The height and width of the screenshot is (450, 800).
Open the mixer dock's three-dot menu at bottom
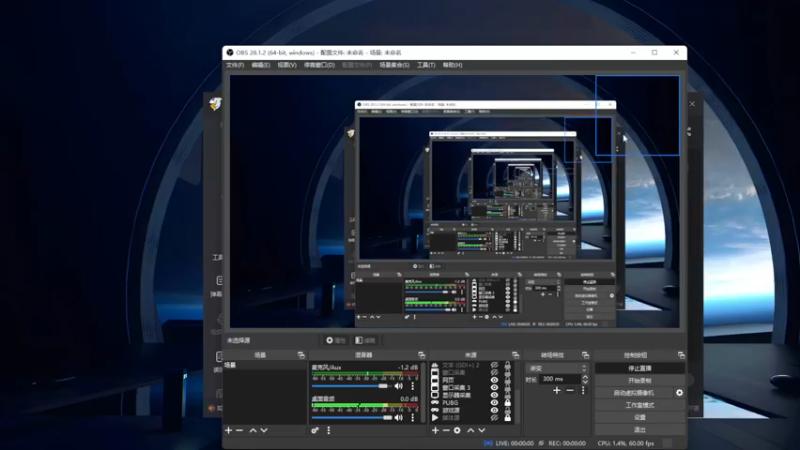point(329,431)
